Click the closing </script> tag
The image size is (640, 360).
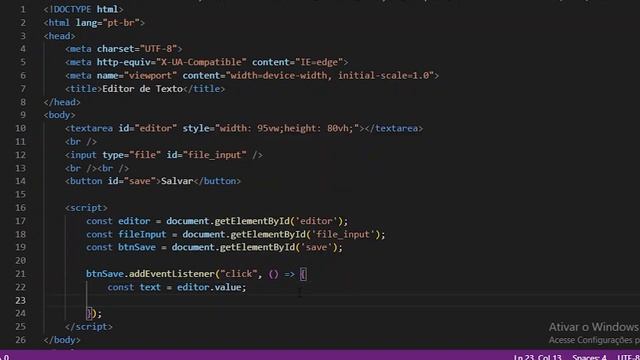click(x=89, y=327)
